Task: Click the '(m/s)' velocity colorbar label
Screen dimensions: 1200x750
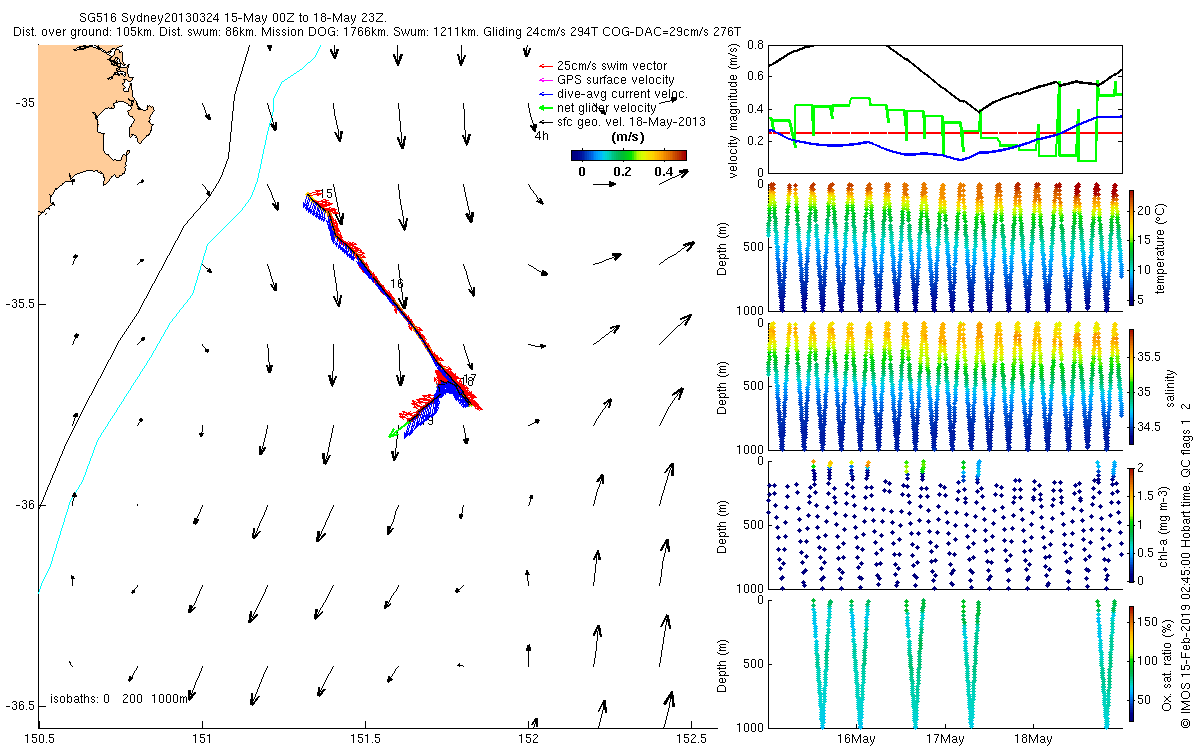Action: coord(627,136)
